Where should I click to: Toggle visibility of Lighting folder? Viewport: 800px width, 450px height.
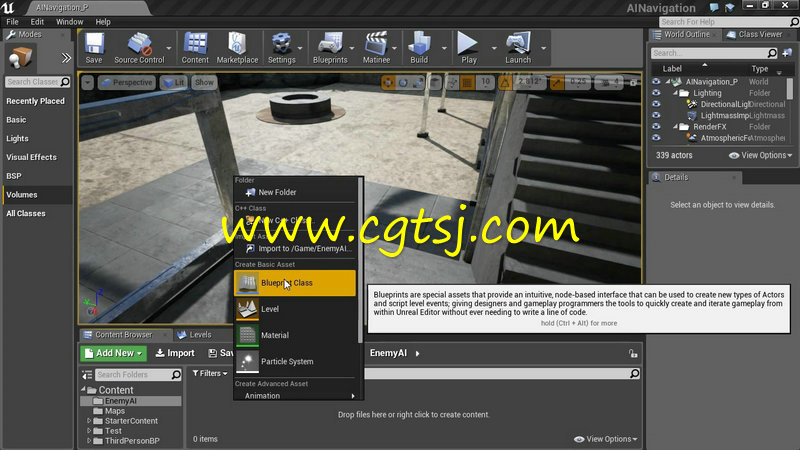click(656, 93)
